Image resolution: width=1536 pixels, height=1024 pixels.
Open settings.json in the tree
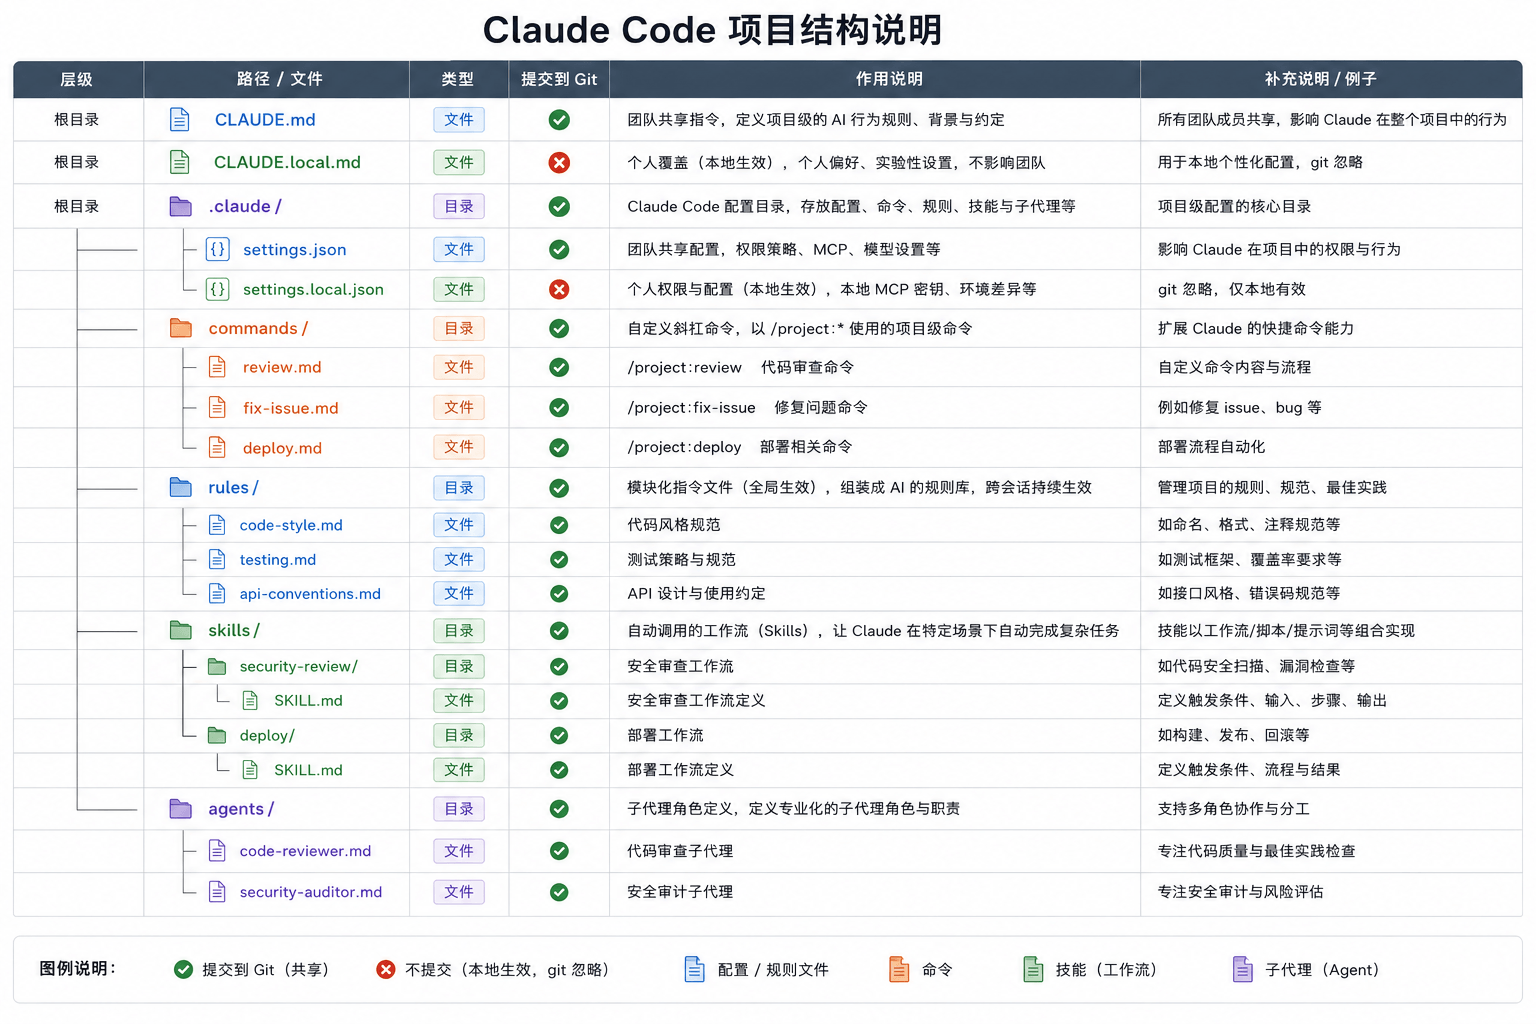[x=294, y=249]
